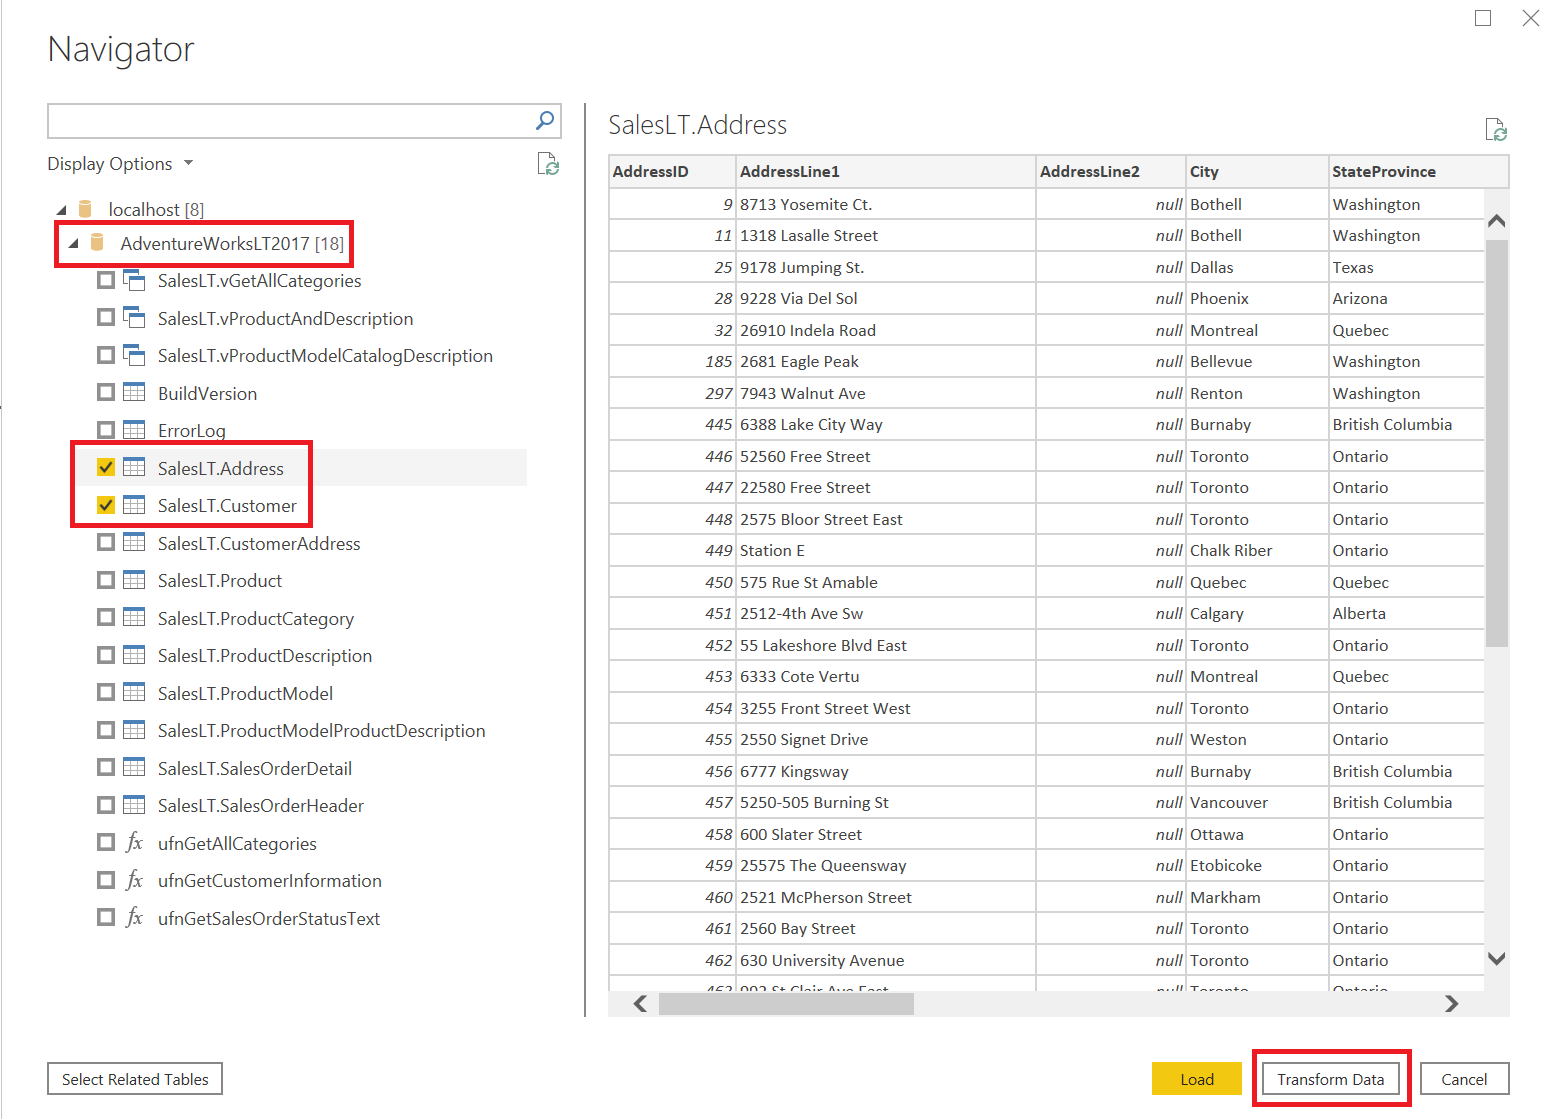Click table icon of SalesLT.SalesOrderDetail
Screen dimensions: 1552x1119
tap(134, 767)
